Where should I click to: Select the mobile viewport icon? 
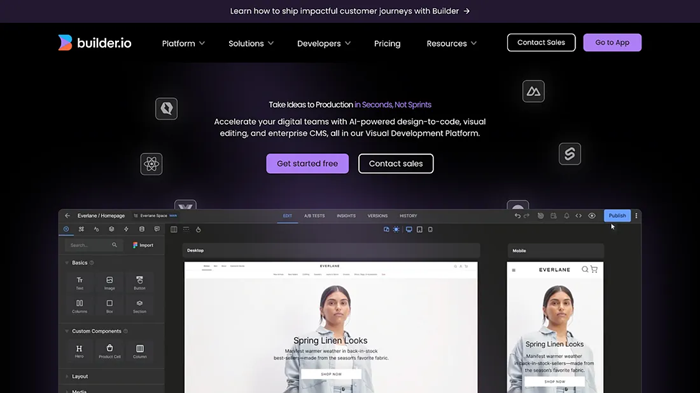[430, 230]
